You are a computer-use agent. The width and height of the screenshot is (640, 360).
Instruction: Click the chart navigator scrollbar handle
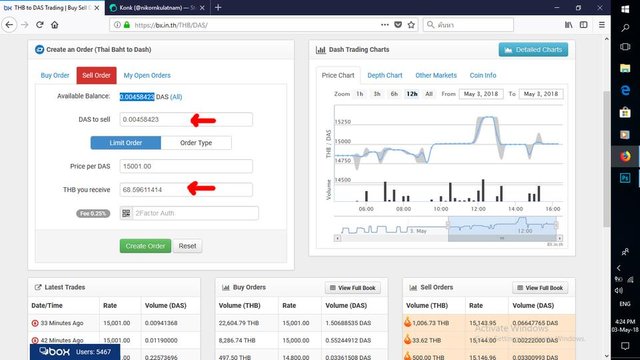(x=502, y=238)
